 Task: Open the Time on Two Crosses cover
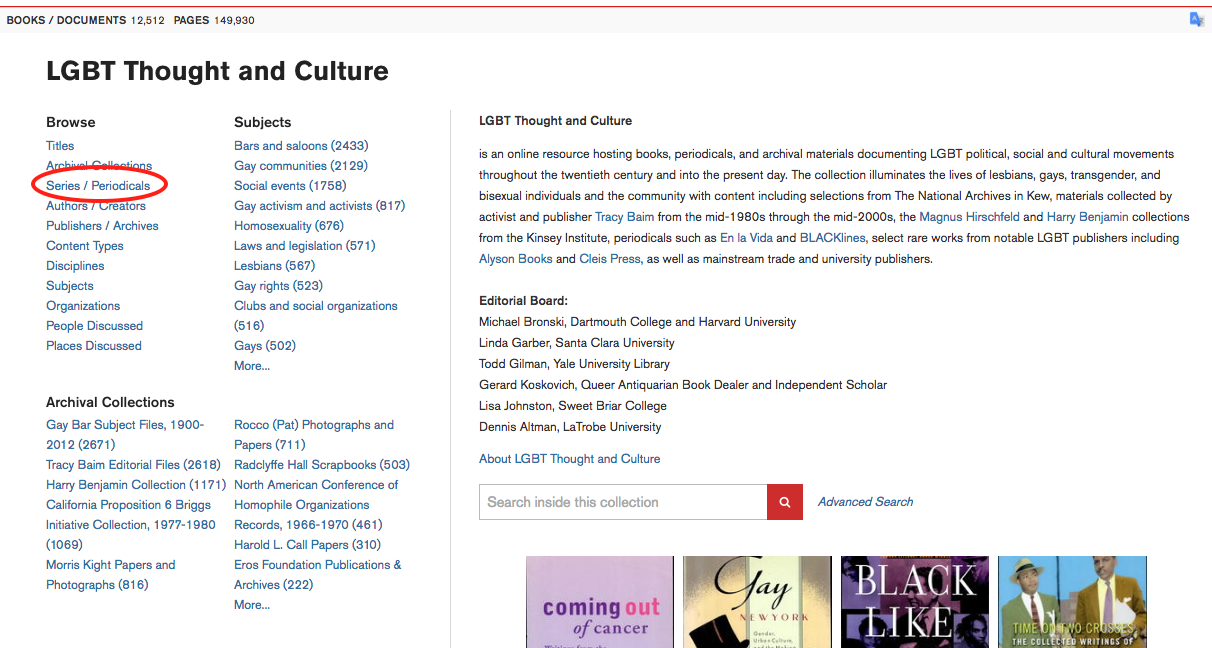1072,602
